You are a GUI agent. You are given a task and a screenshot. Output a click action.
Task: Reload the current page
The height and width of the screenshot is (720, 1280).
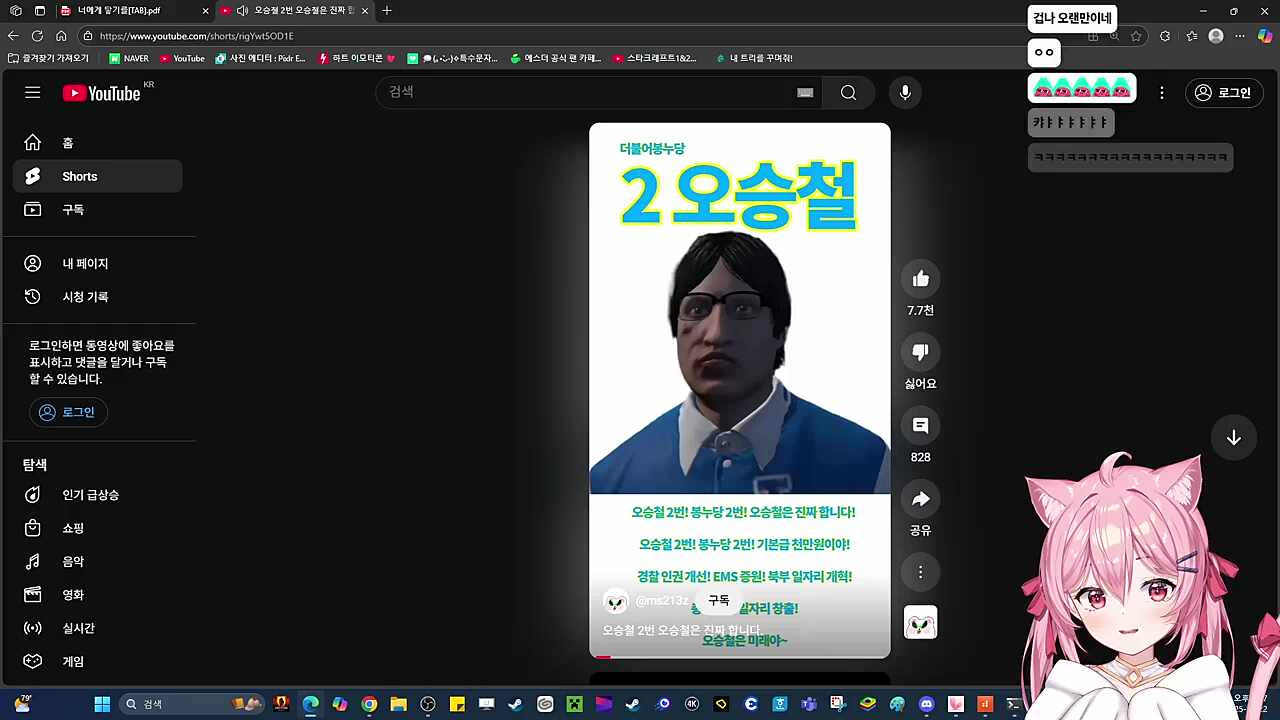coord(37,36)
